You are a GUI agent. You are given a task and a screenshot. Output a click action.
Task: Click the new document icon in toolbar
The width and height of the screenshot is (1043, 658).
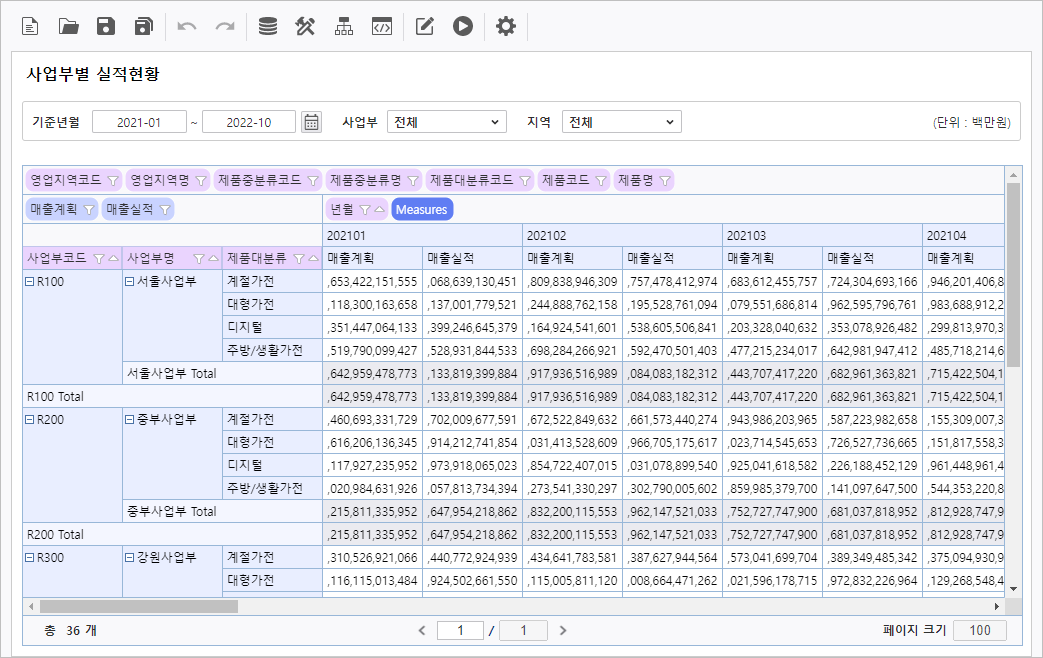point(31,27)
